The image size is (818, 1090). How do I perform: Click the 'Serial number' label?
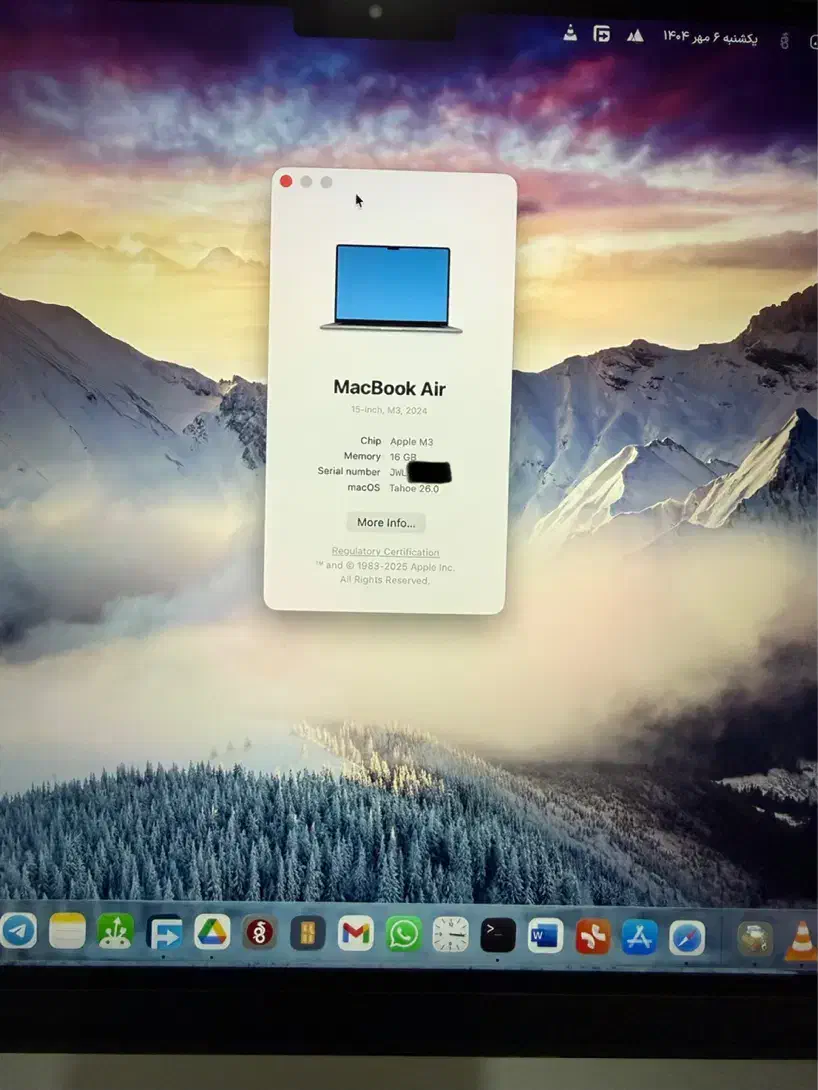point(349,471)
